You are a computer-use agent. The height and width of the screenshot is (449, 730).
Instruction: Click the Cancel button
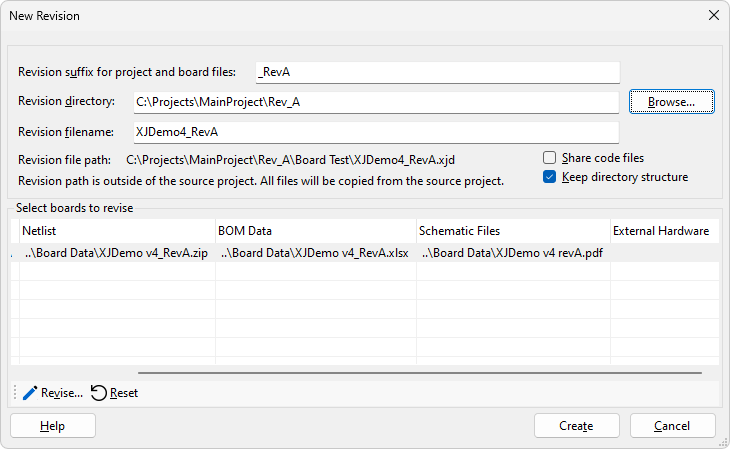pos(672,426)
